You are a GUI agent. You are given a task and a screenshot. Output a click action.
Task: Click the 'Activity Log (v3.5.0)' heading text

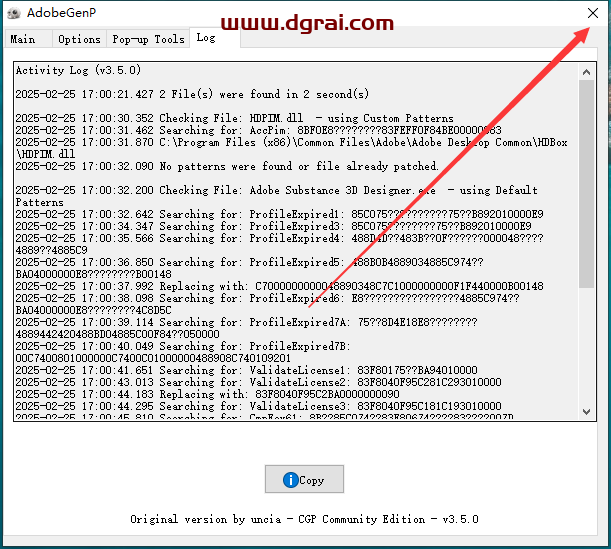pos(78,70)
